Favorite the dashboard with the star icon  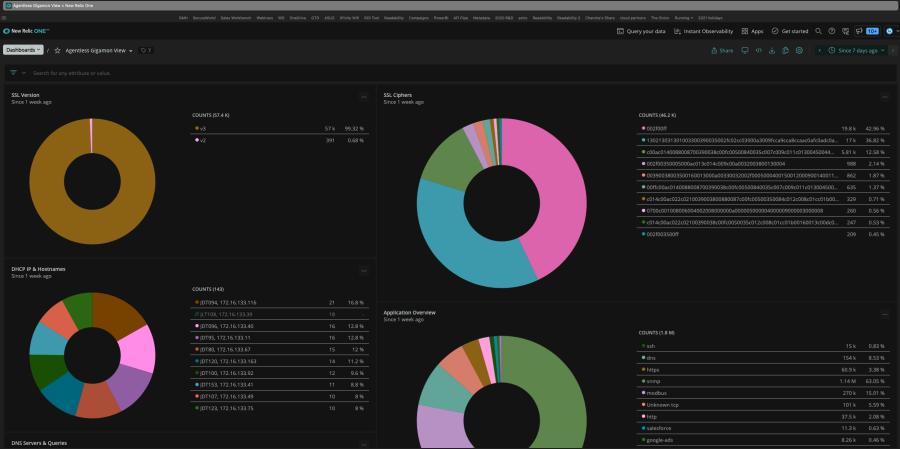57,51
